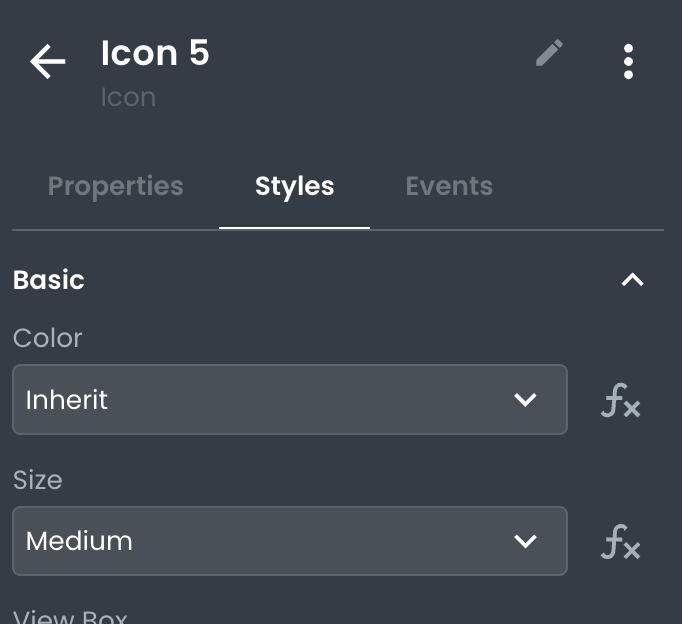Collapse the Basic section using its chevron
Viewport: 682px width, 624px height.
pyautogui.click(x=632, y=280)
